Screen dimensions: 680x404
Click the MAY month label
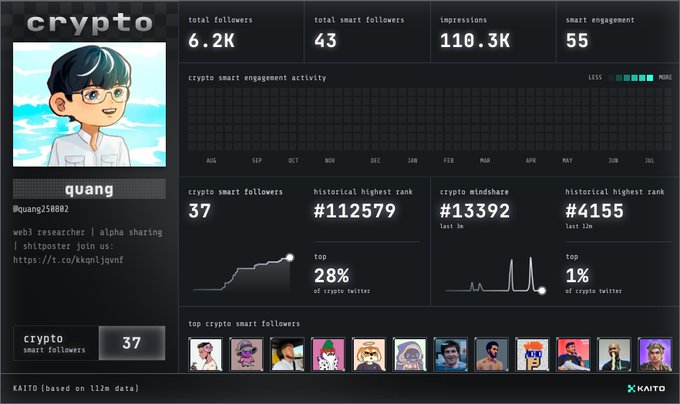[567, 160]
